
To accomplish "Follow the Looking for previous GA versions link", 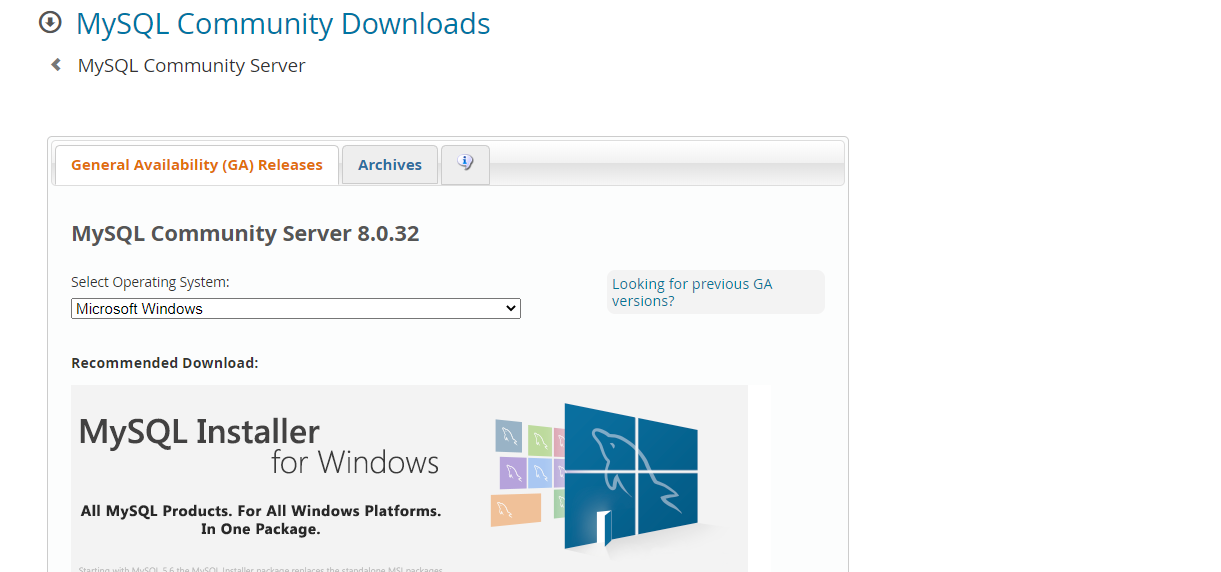I will tap(692, 292).
